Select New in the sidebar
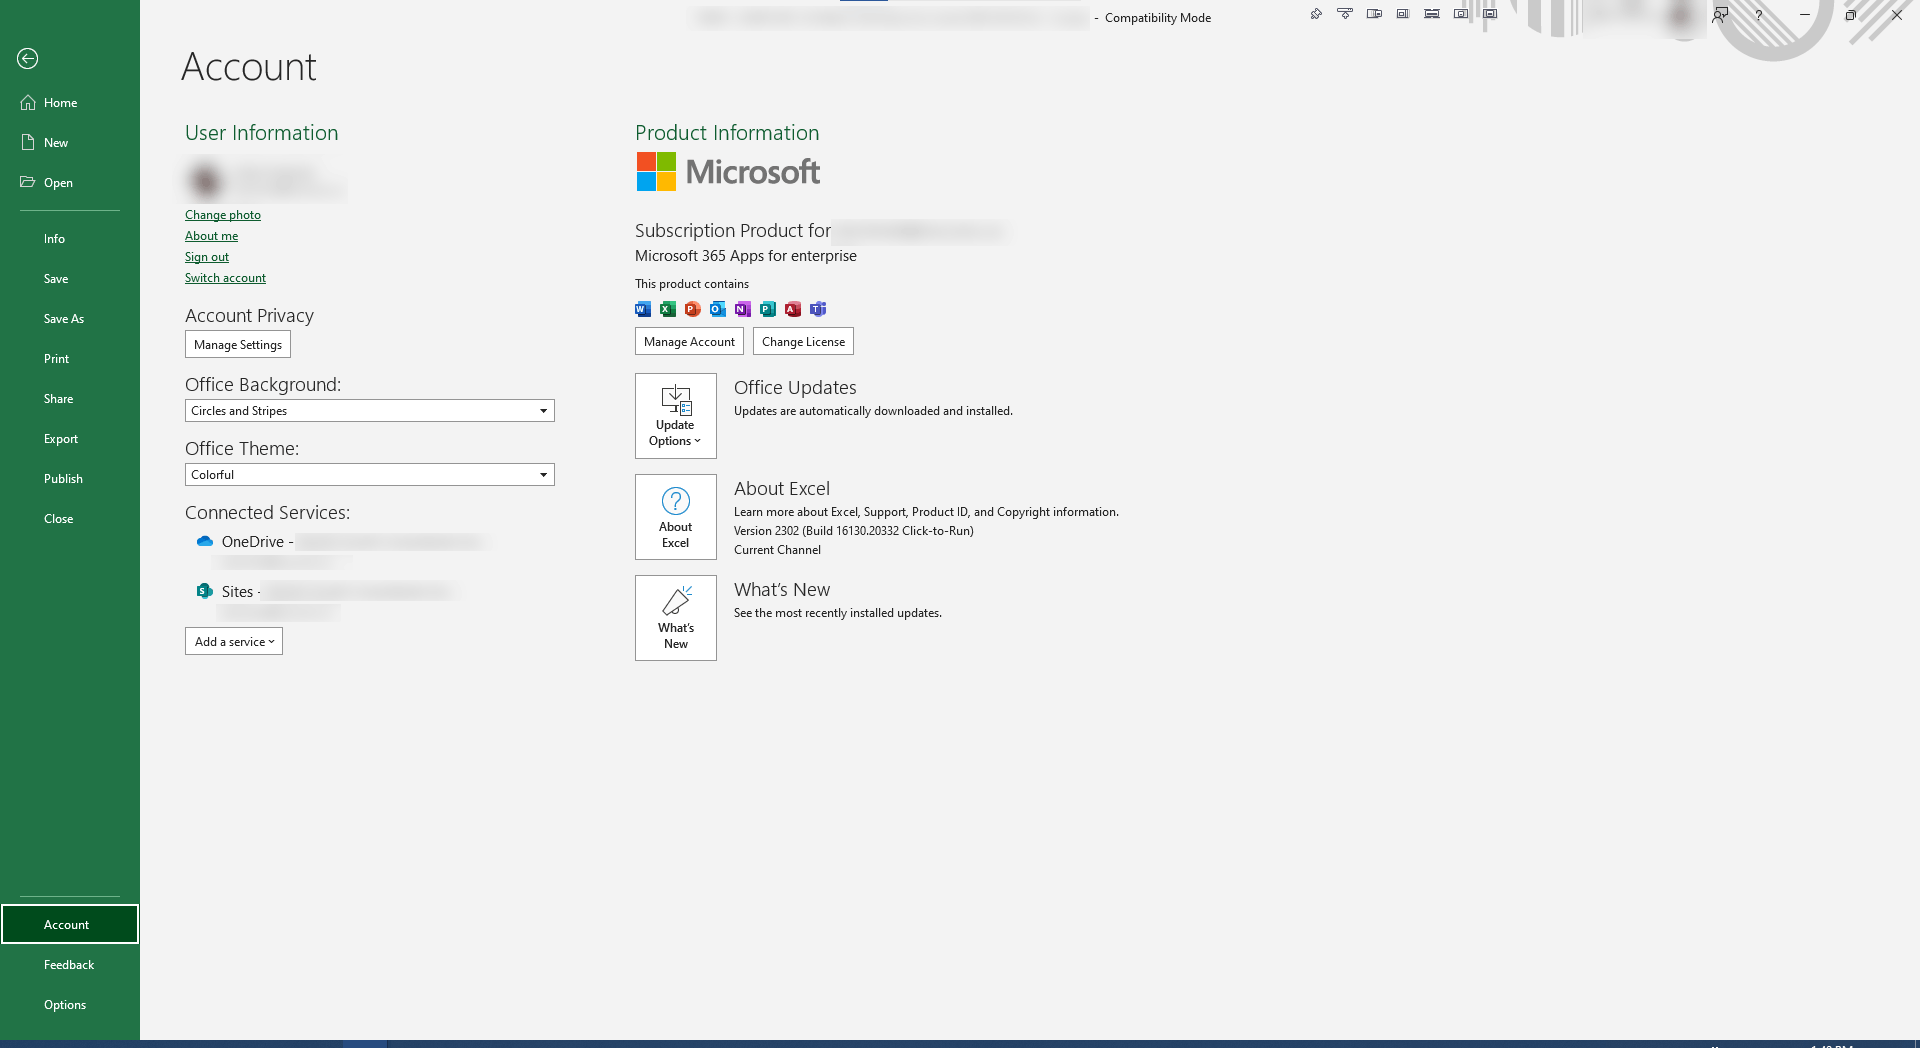The width and height of the screenshot is (1920, 1048). tap(70, 143)
